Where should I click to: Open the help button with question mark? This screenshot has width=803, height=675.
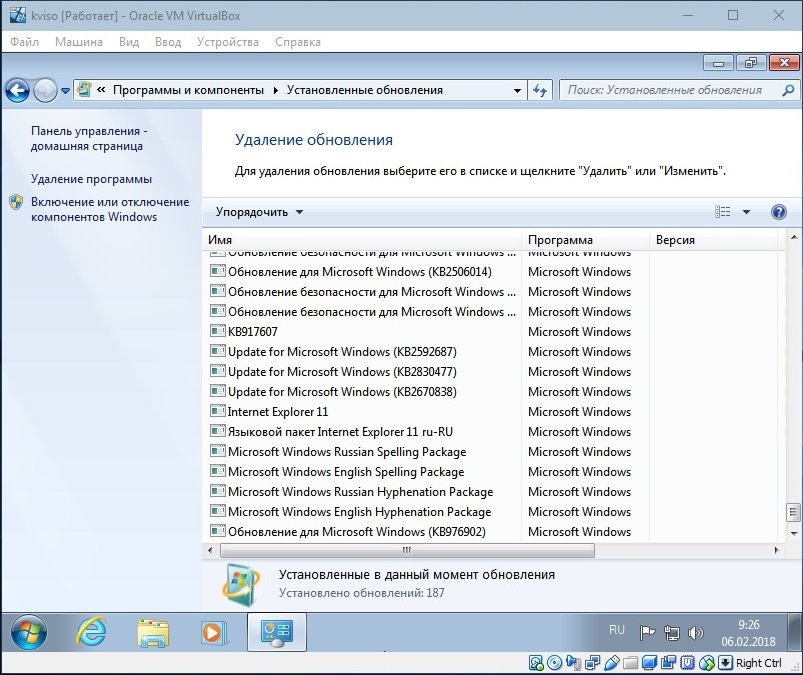[x=778, y=212]
